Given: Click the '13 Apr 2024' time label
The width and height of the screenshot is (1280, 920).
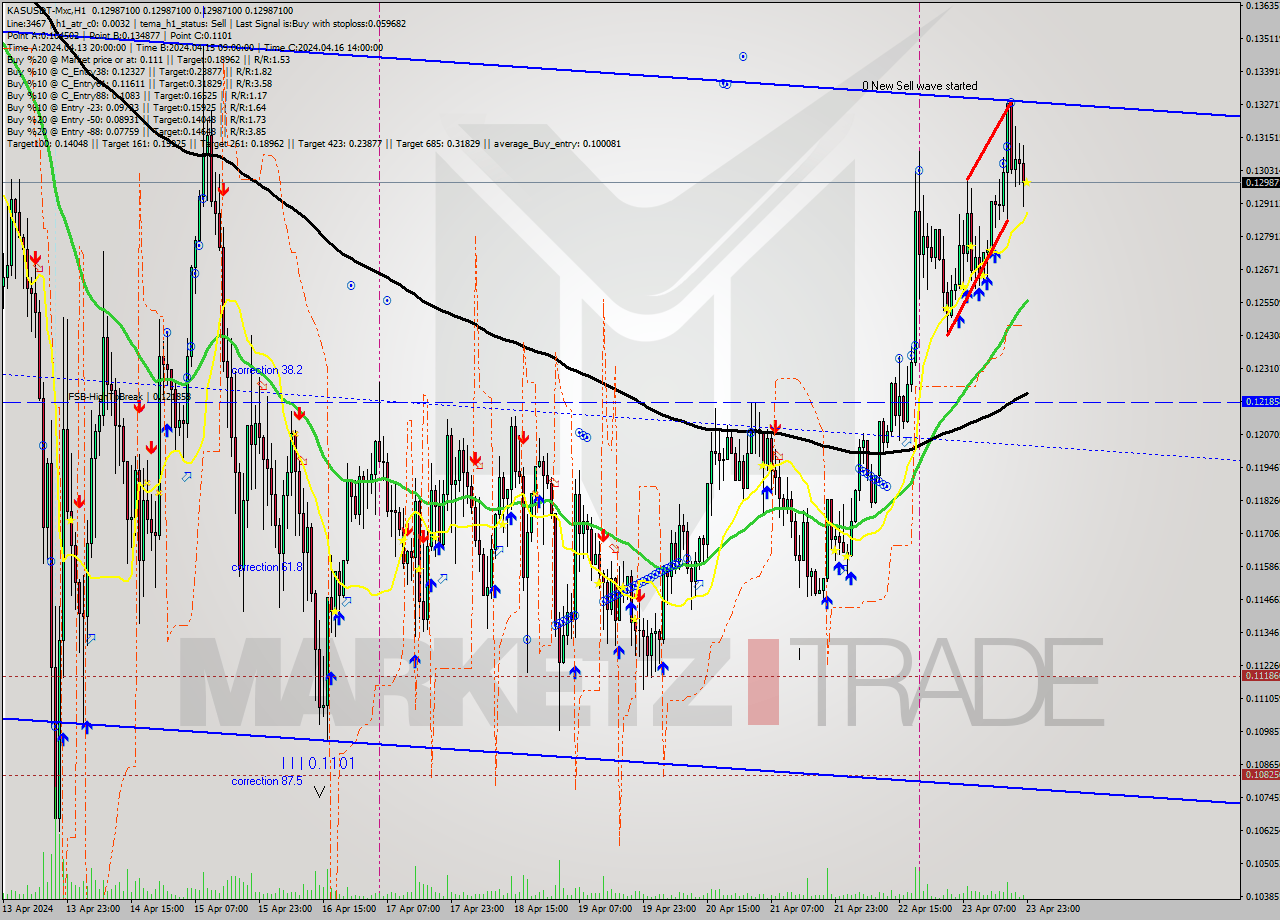Looking at the screenshot, I should coord(28,909).
